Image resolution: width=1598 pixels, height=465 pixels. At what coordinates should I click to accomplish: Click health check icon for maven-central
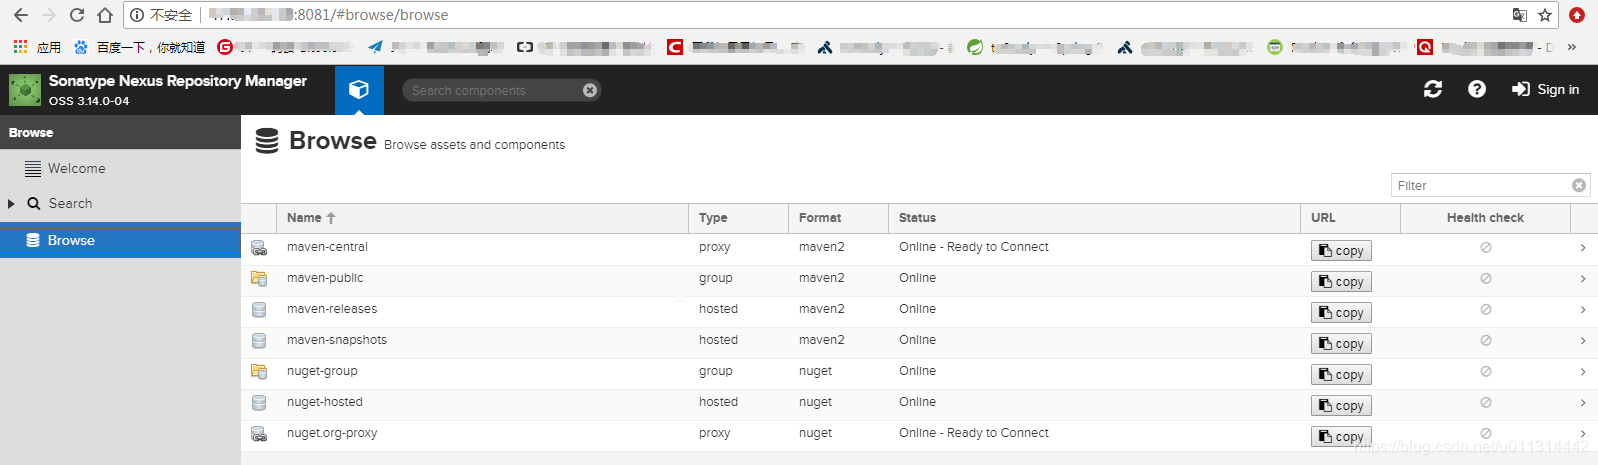point(1486,248)
